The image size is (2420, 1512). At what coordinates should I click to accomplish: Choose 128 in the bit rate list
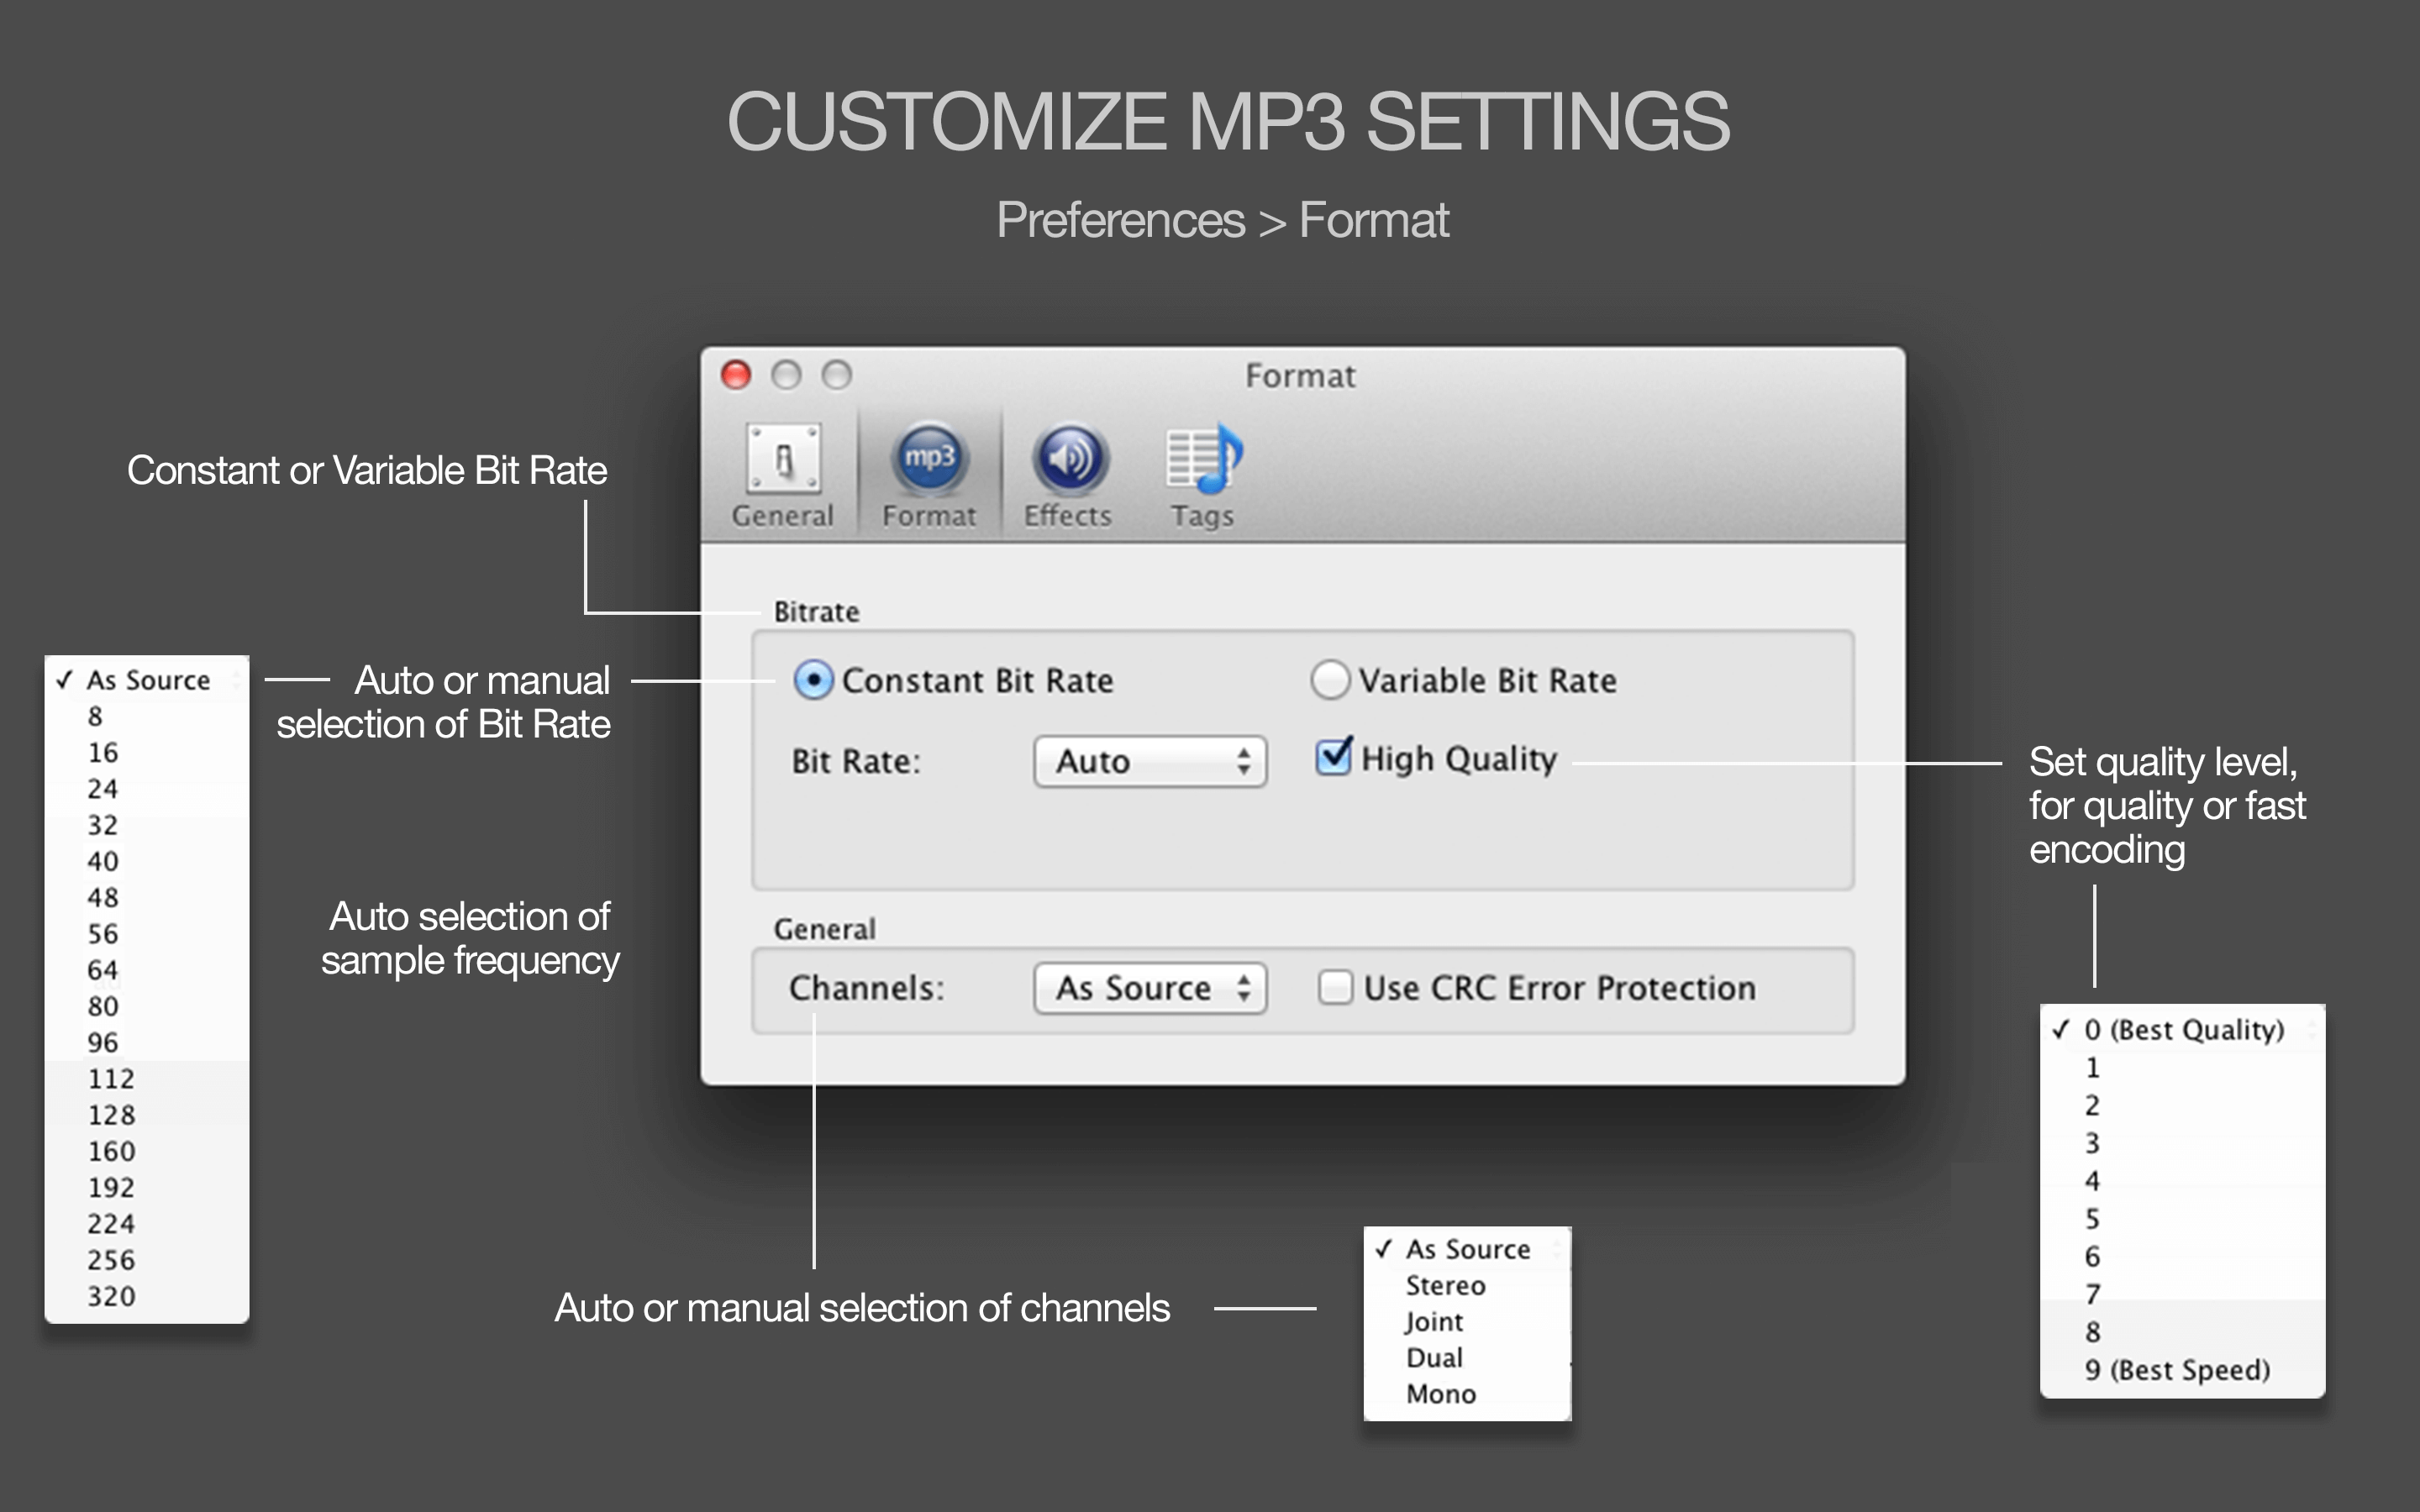pyautogui.click(x=111, y=1115)
